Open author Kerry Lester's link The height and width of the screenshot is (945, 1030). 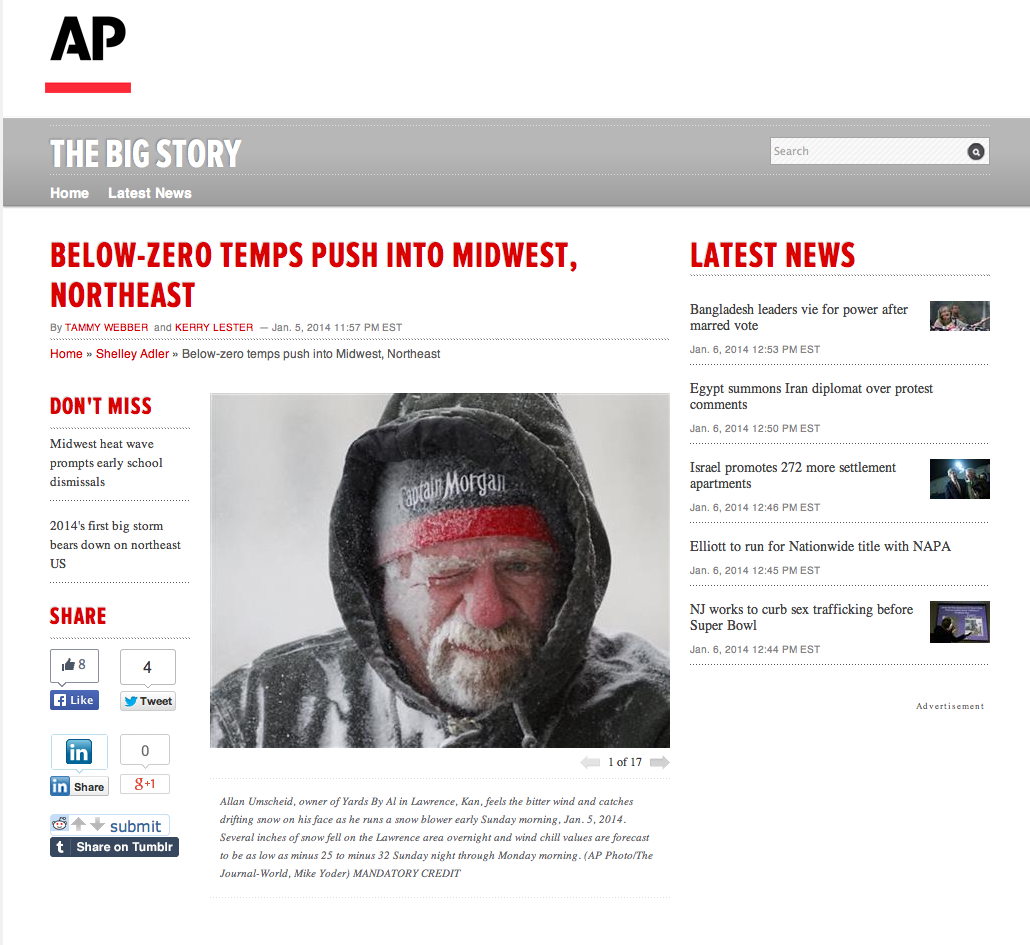click(214, 327)
